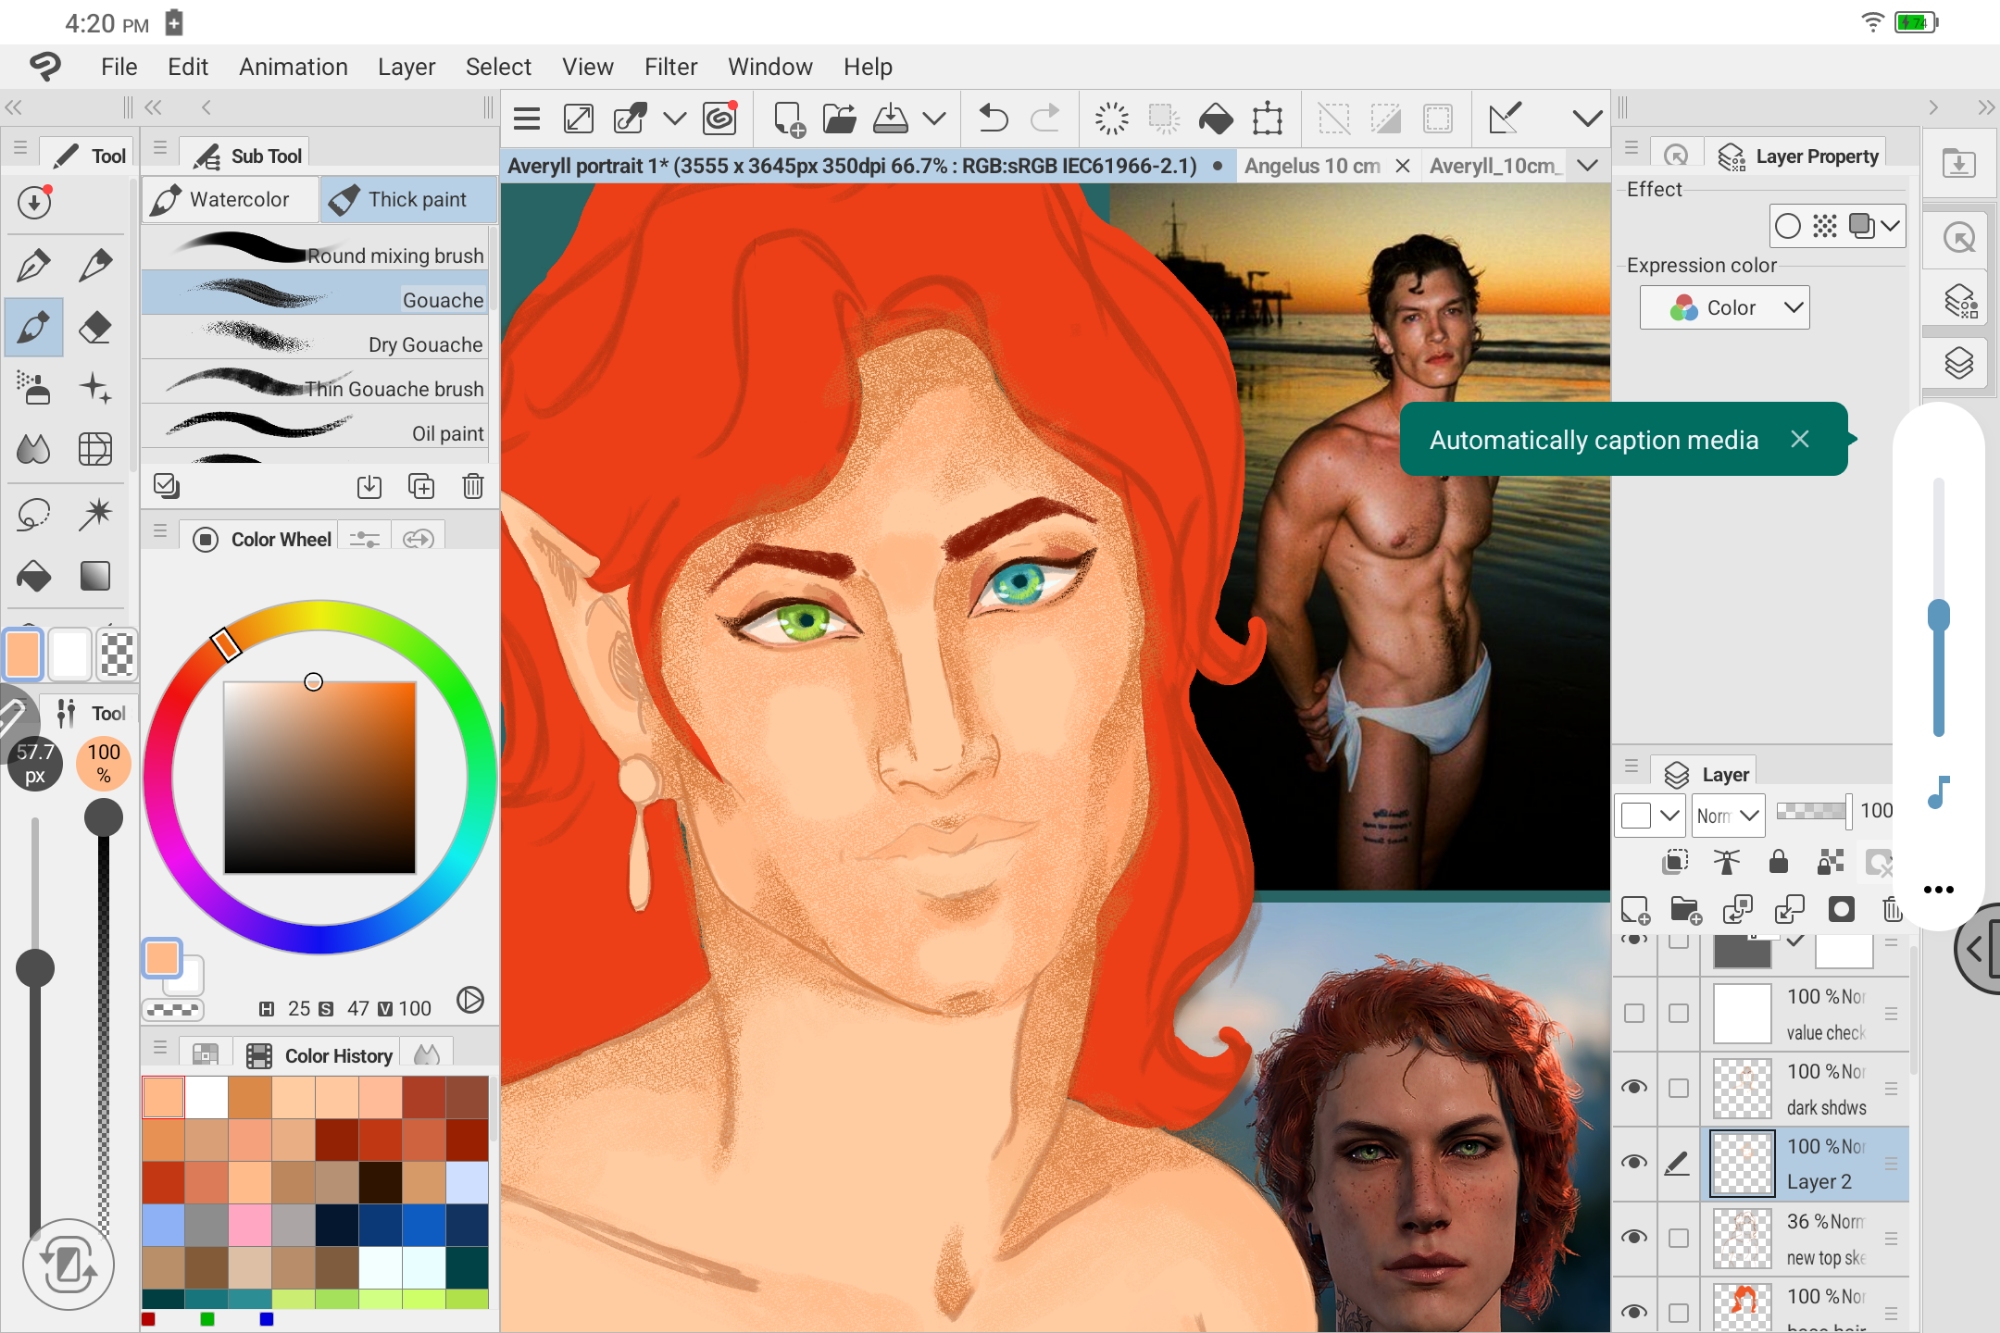Expand the layer blending mode dropdown
2000x1333 pixels.
[x=1729, y=815]
